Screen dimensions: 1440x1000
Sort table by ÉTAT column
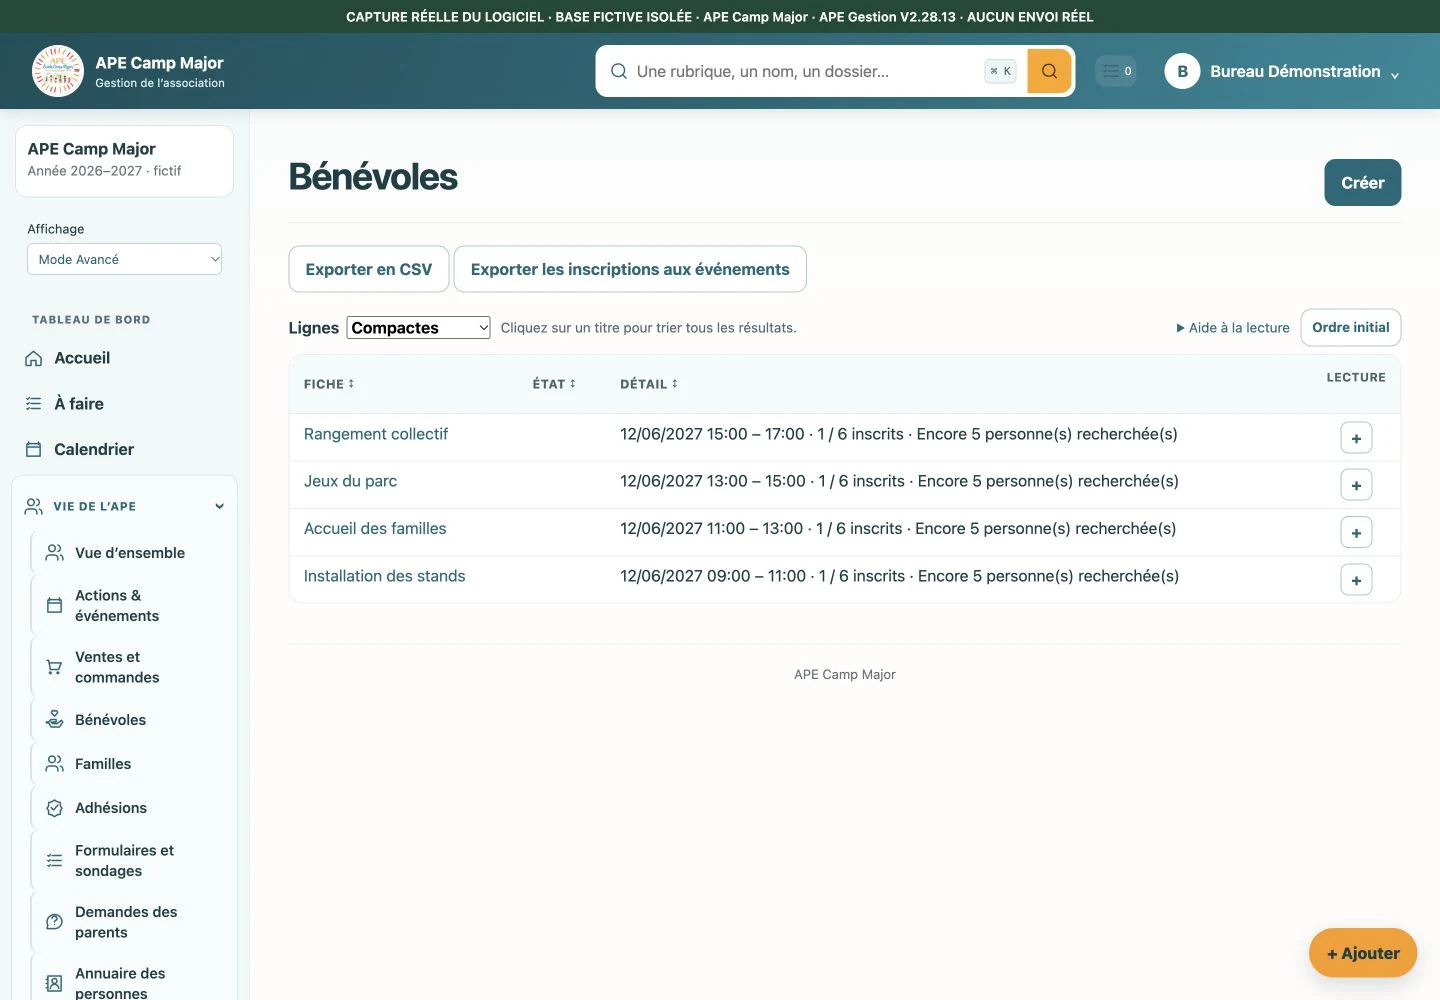(x=554, y=384)
